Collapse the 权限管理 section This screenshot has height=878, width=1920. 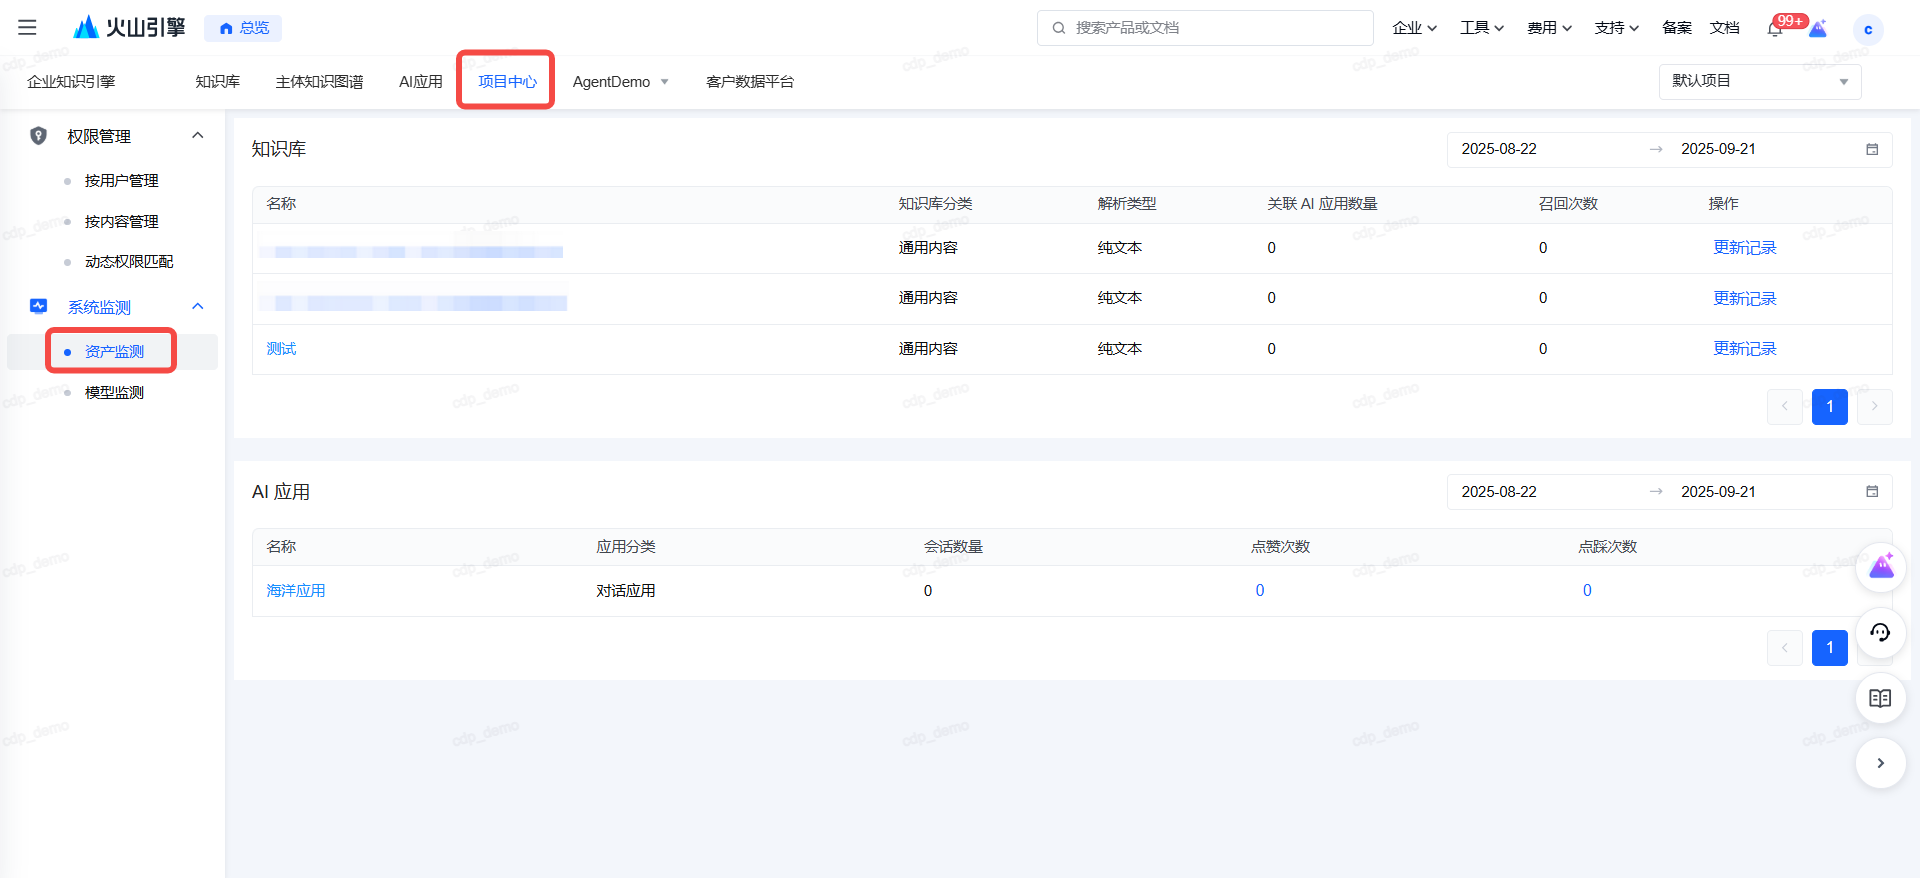coord(198,136)
